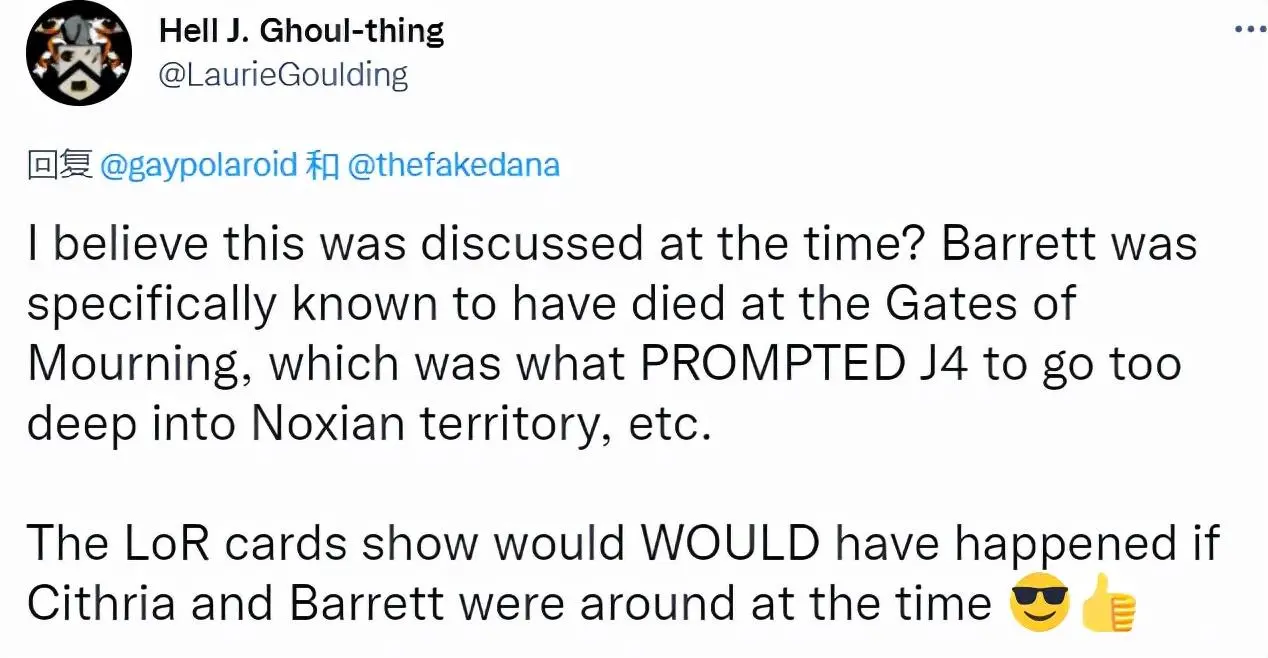Open the tweet's three-dot more options menu
1268x658 pixels.
click(x=1249, y=30)
